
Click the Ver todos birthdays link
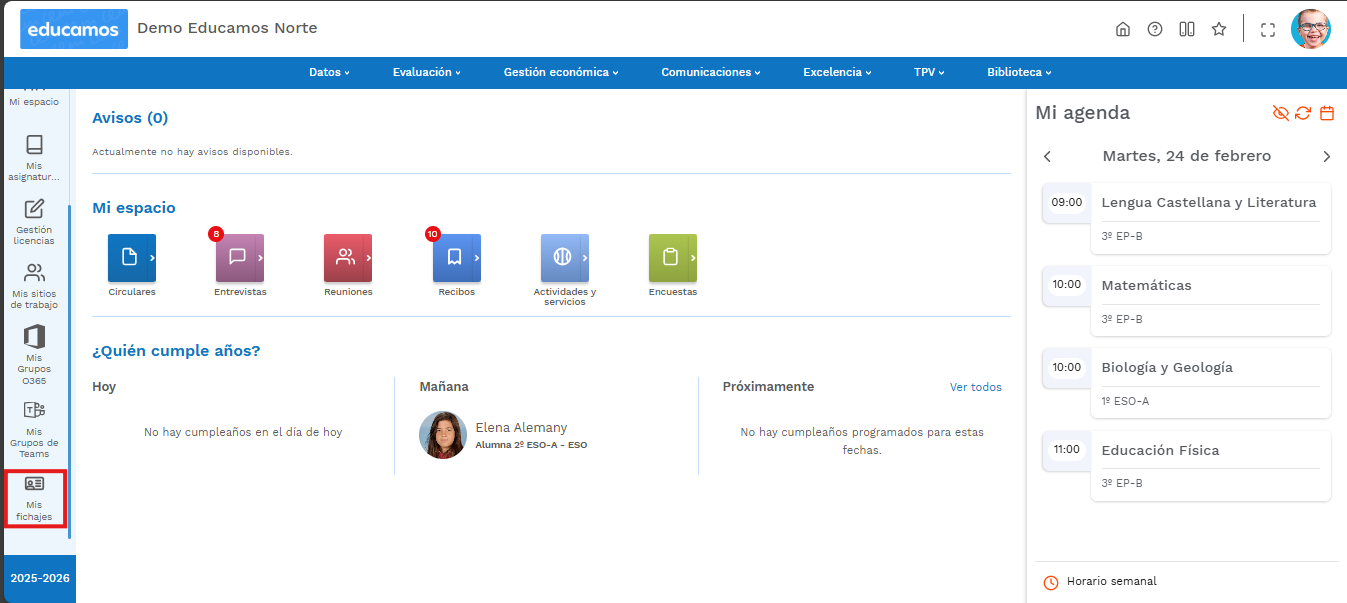click(975, 387)
